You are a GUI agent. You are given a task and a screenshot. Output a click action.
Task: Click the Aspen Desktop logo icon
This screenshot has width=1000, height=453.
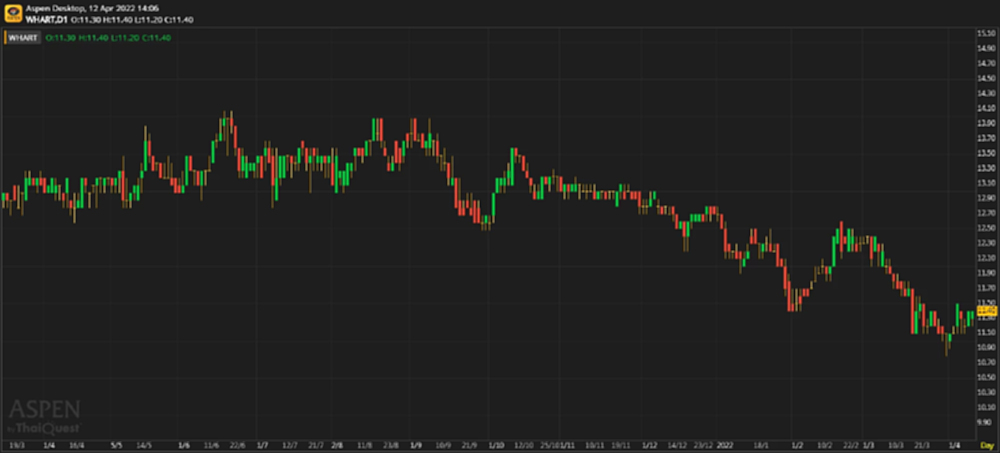(x=13, y=13)
